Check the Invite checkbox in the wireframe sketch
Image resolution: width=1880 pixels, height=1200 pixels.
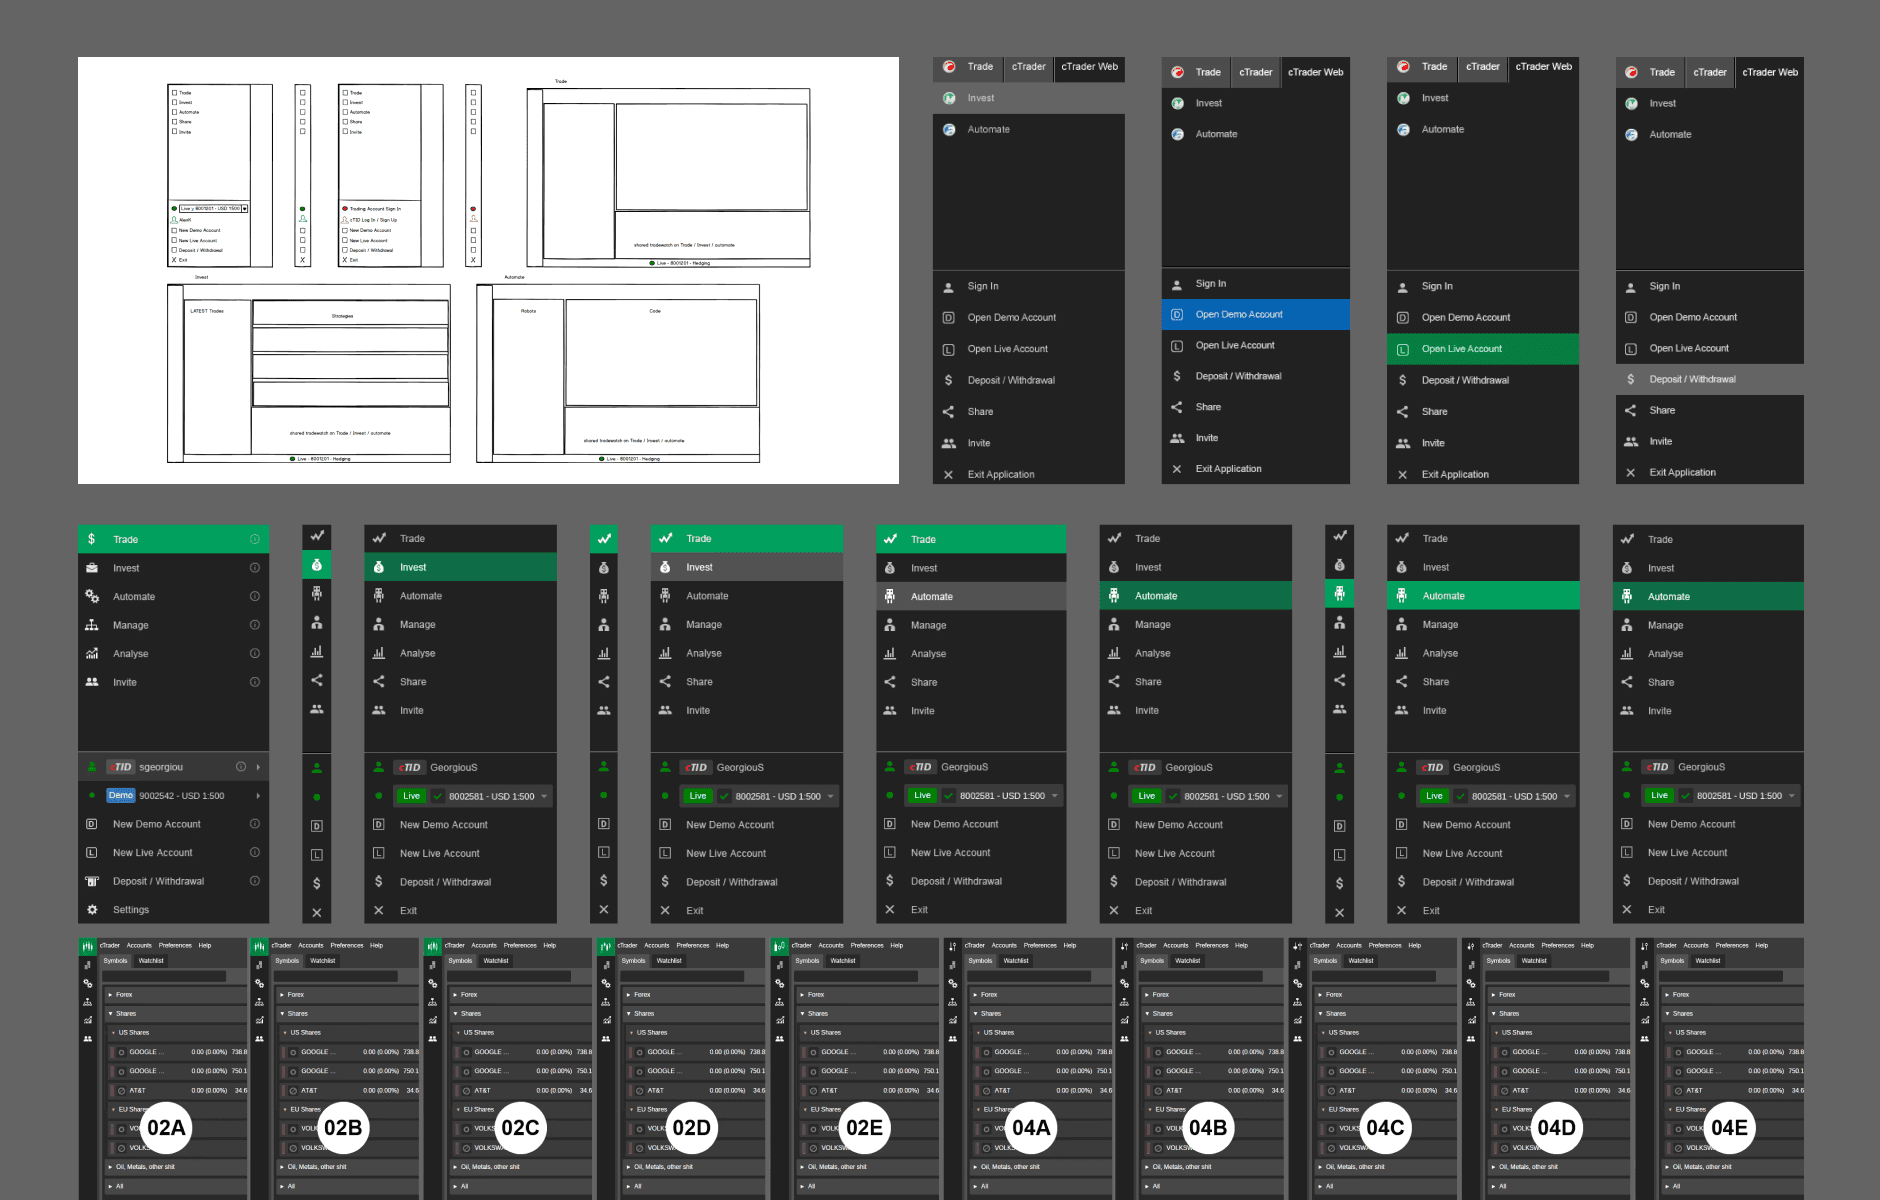click(175, 131)
